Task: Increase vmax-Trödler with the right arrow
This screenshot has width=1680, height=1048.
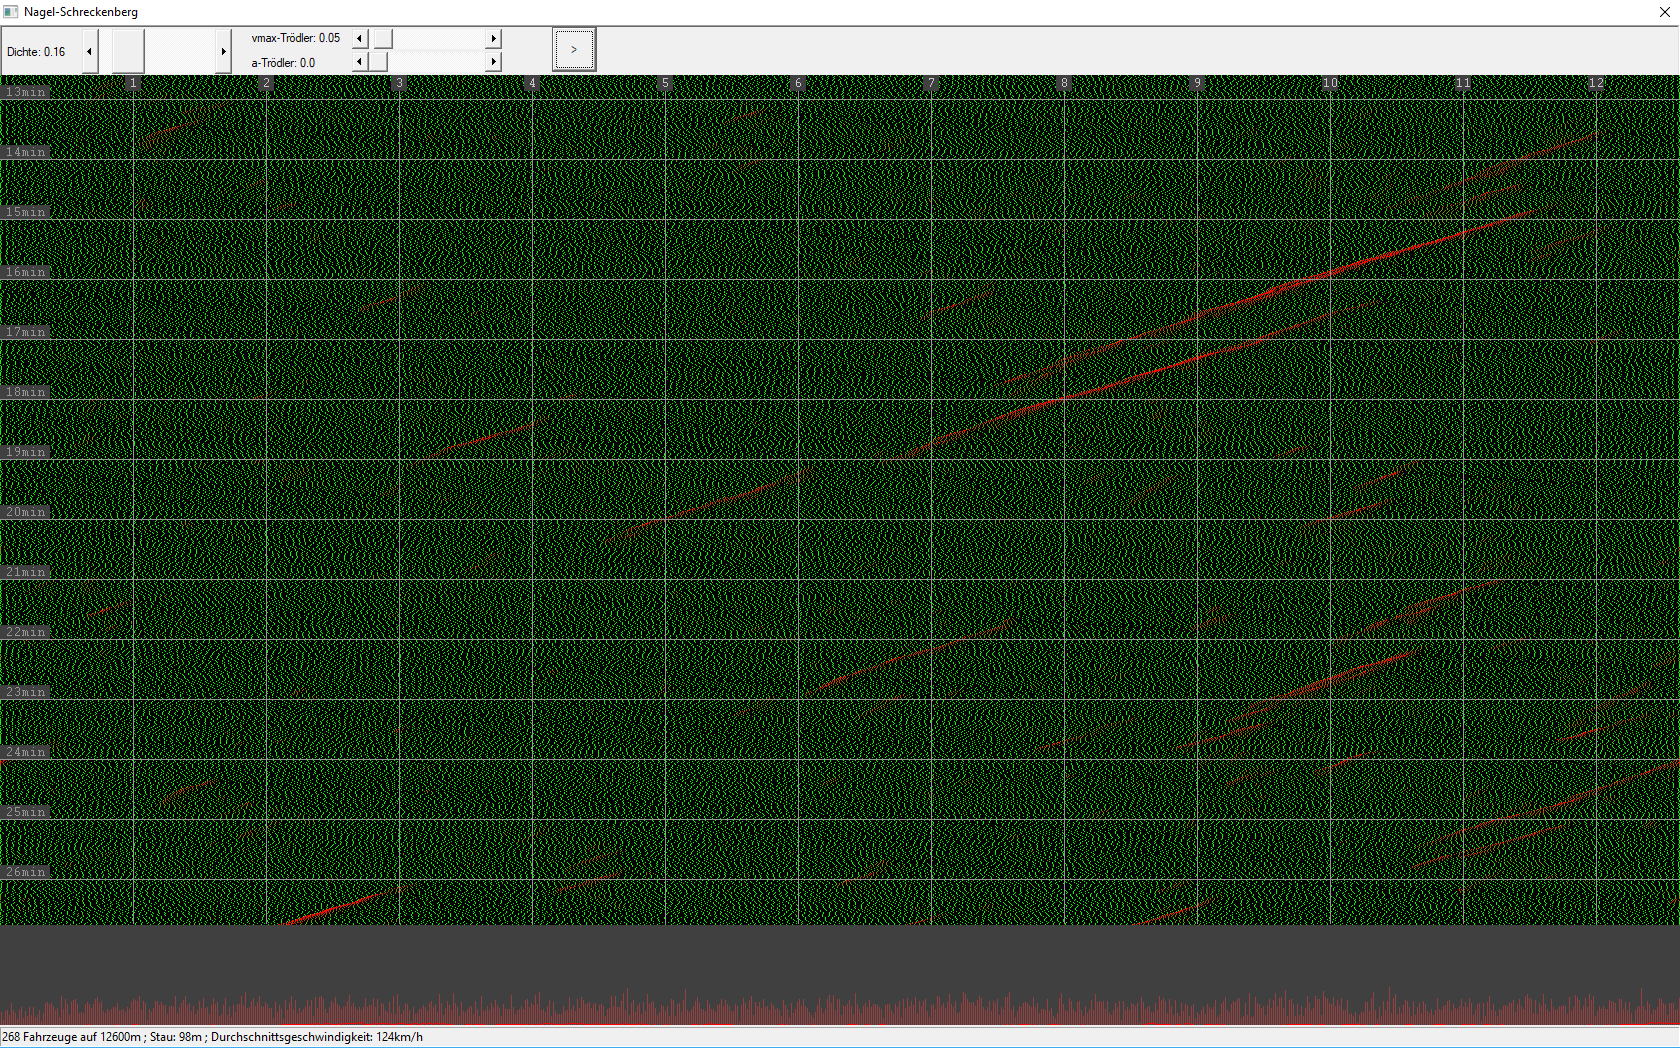Action: coord(493,38)
